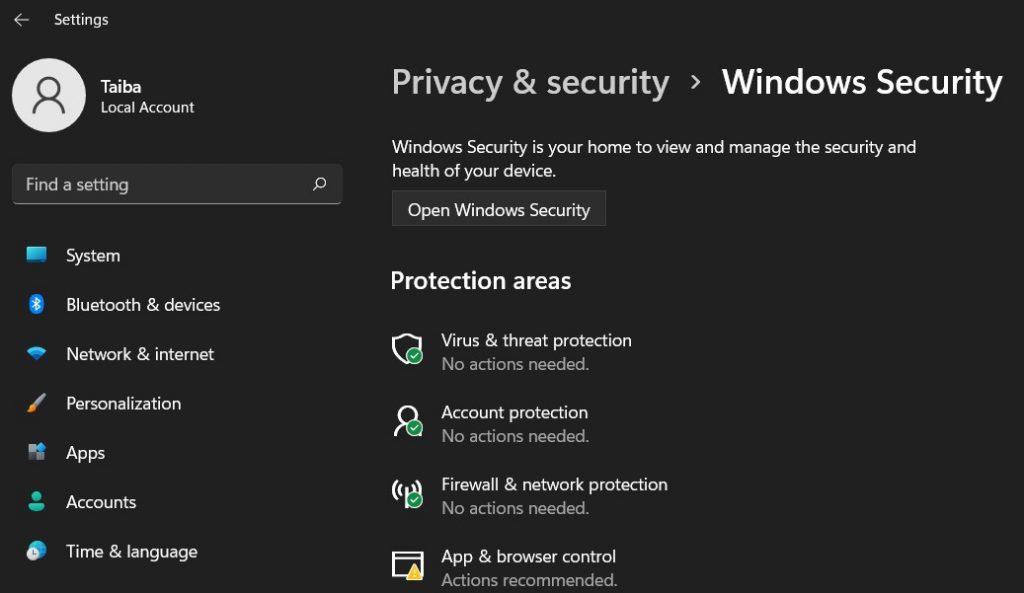
Task: Go to Privacy & security breadcrumb
Action: pyautogui.click(x=530, y=82)
